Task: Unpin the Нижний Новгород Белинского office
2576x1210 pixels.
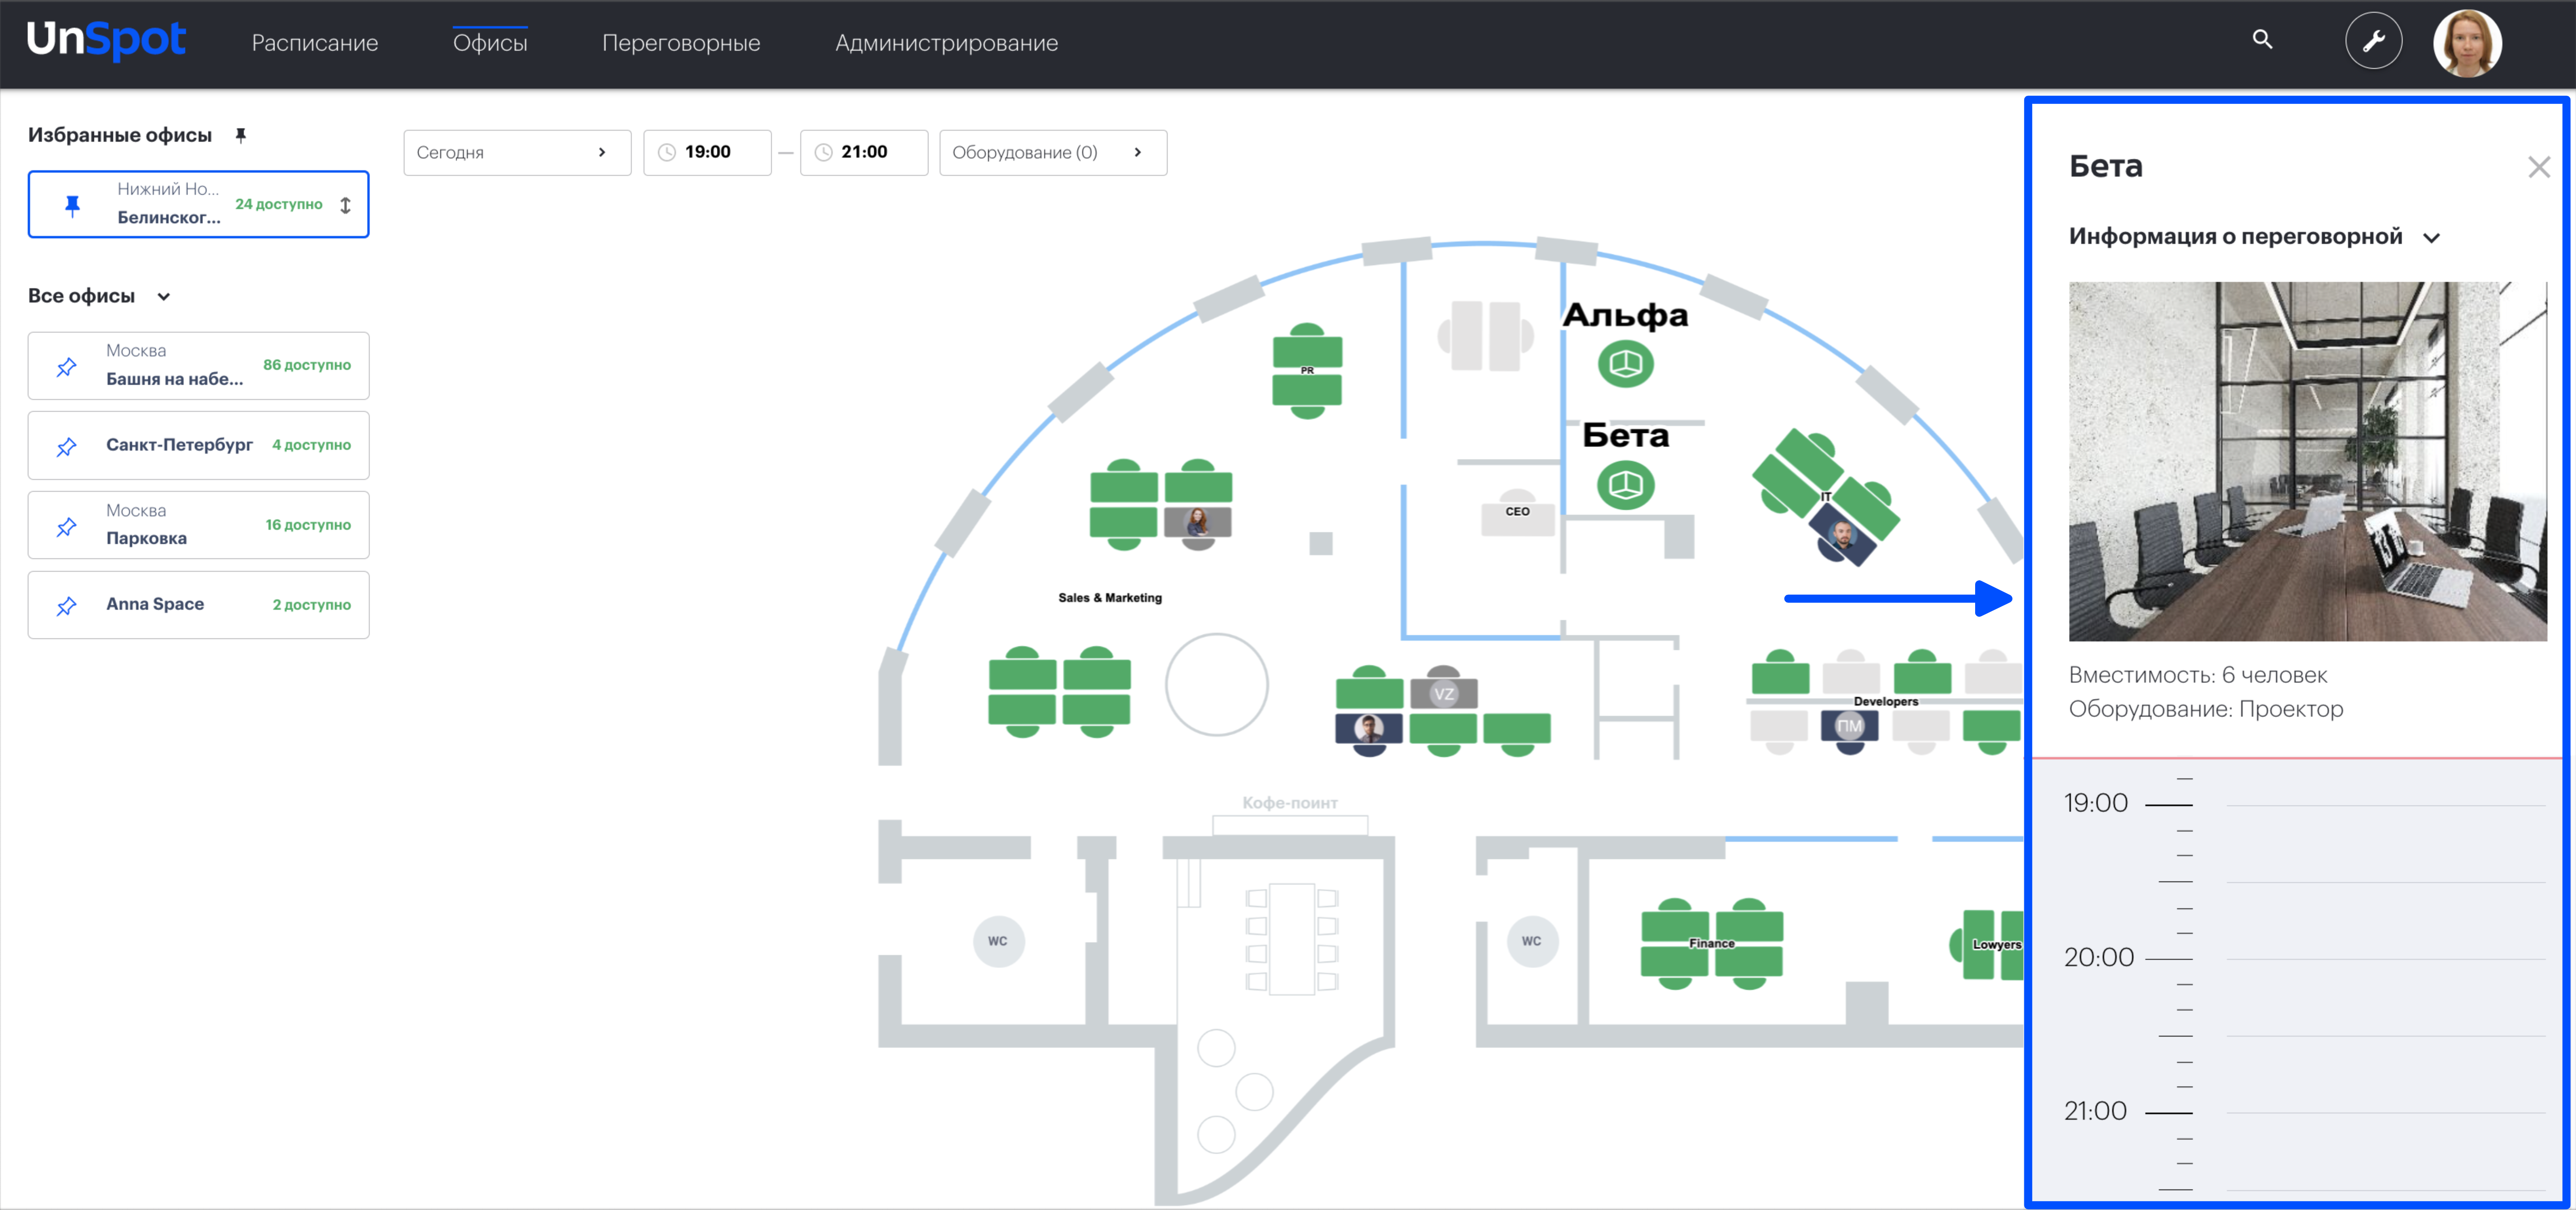Action: (72, 205)
